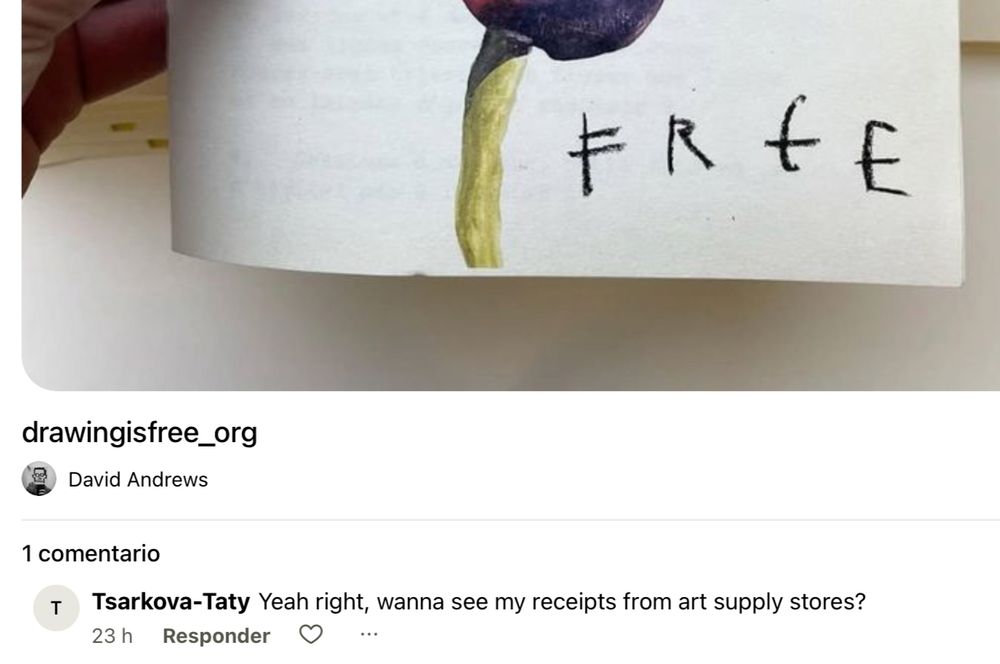
Task: Click the round T avatar of the commenter
Action: [56, 608]
